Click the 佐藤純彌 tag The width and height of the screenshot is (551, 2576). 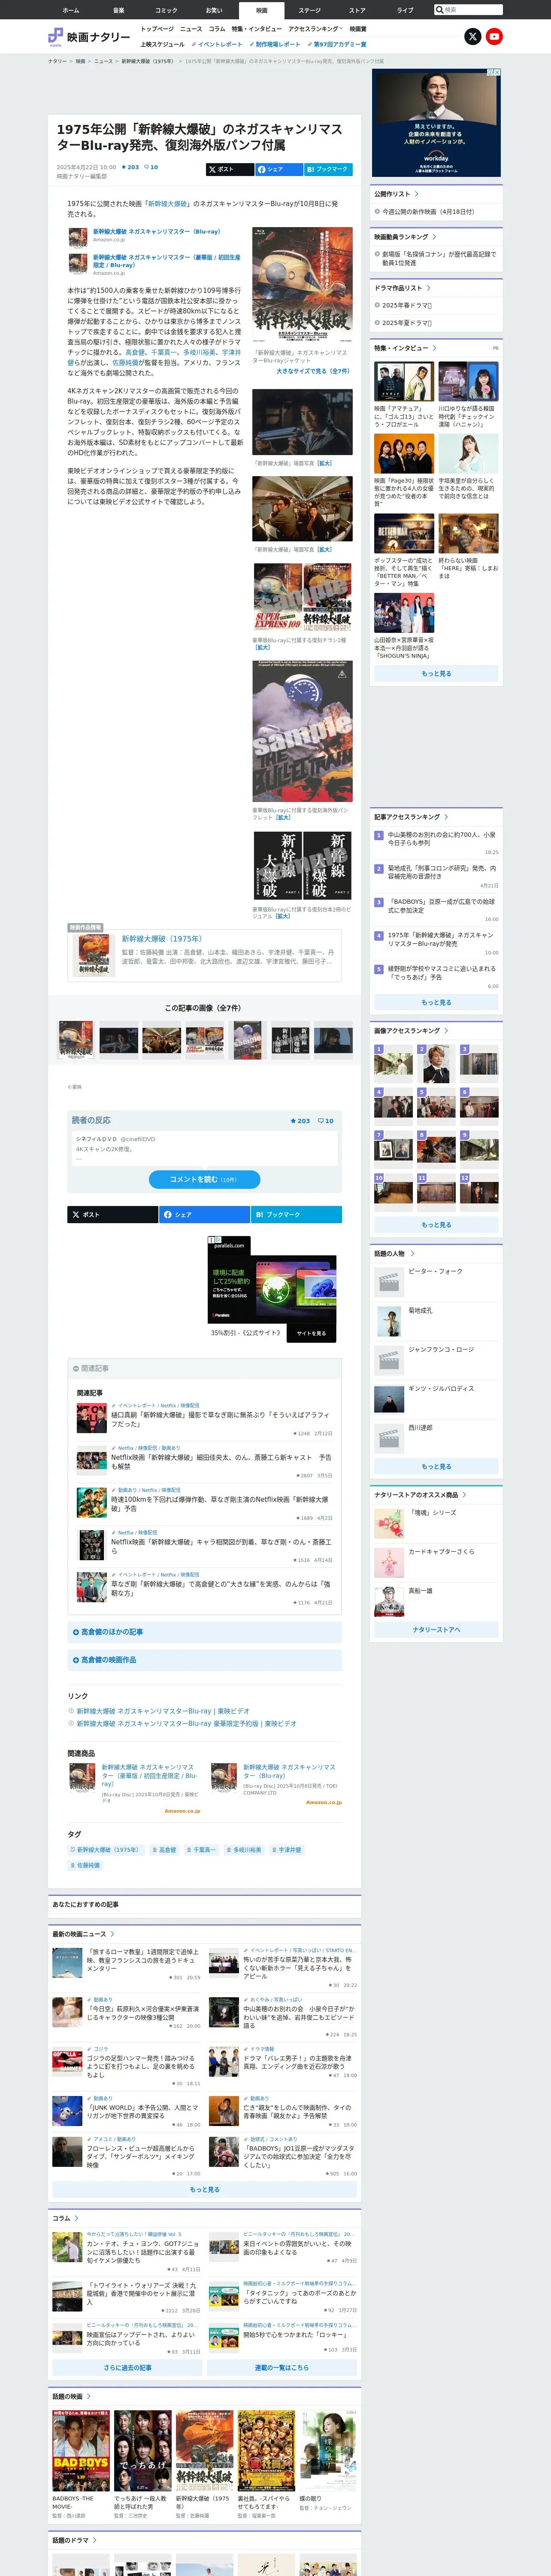click(x=85, y=1865)
